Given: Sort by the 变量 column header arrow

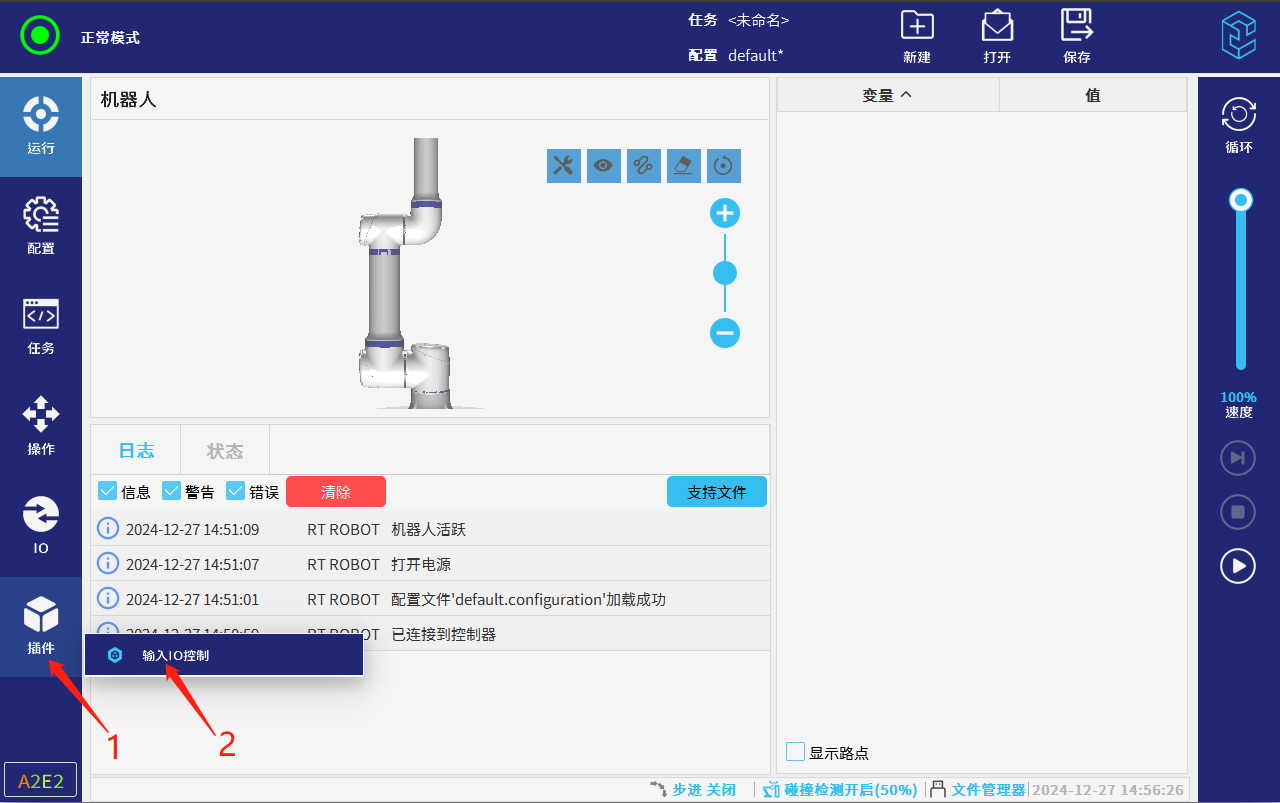Looking at the screenshot, I should [906, 95].
